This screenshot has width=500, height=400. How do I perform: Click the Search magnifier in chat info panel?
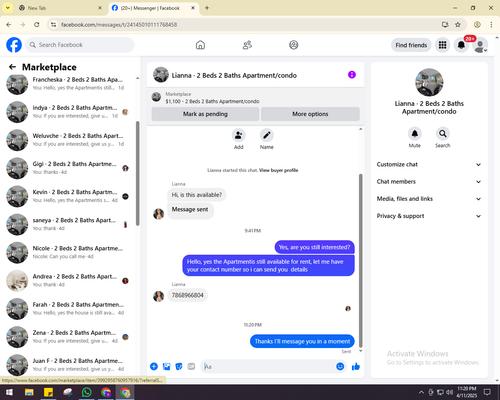(x=443, y=134)
